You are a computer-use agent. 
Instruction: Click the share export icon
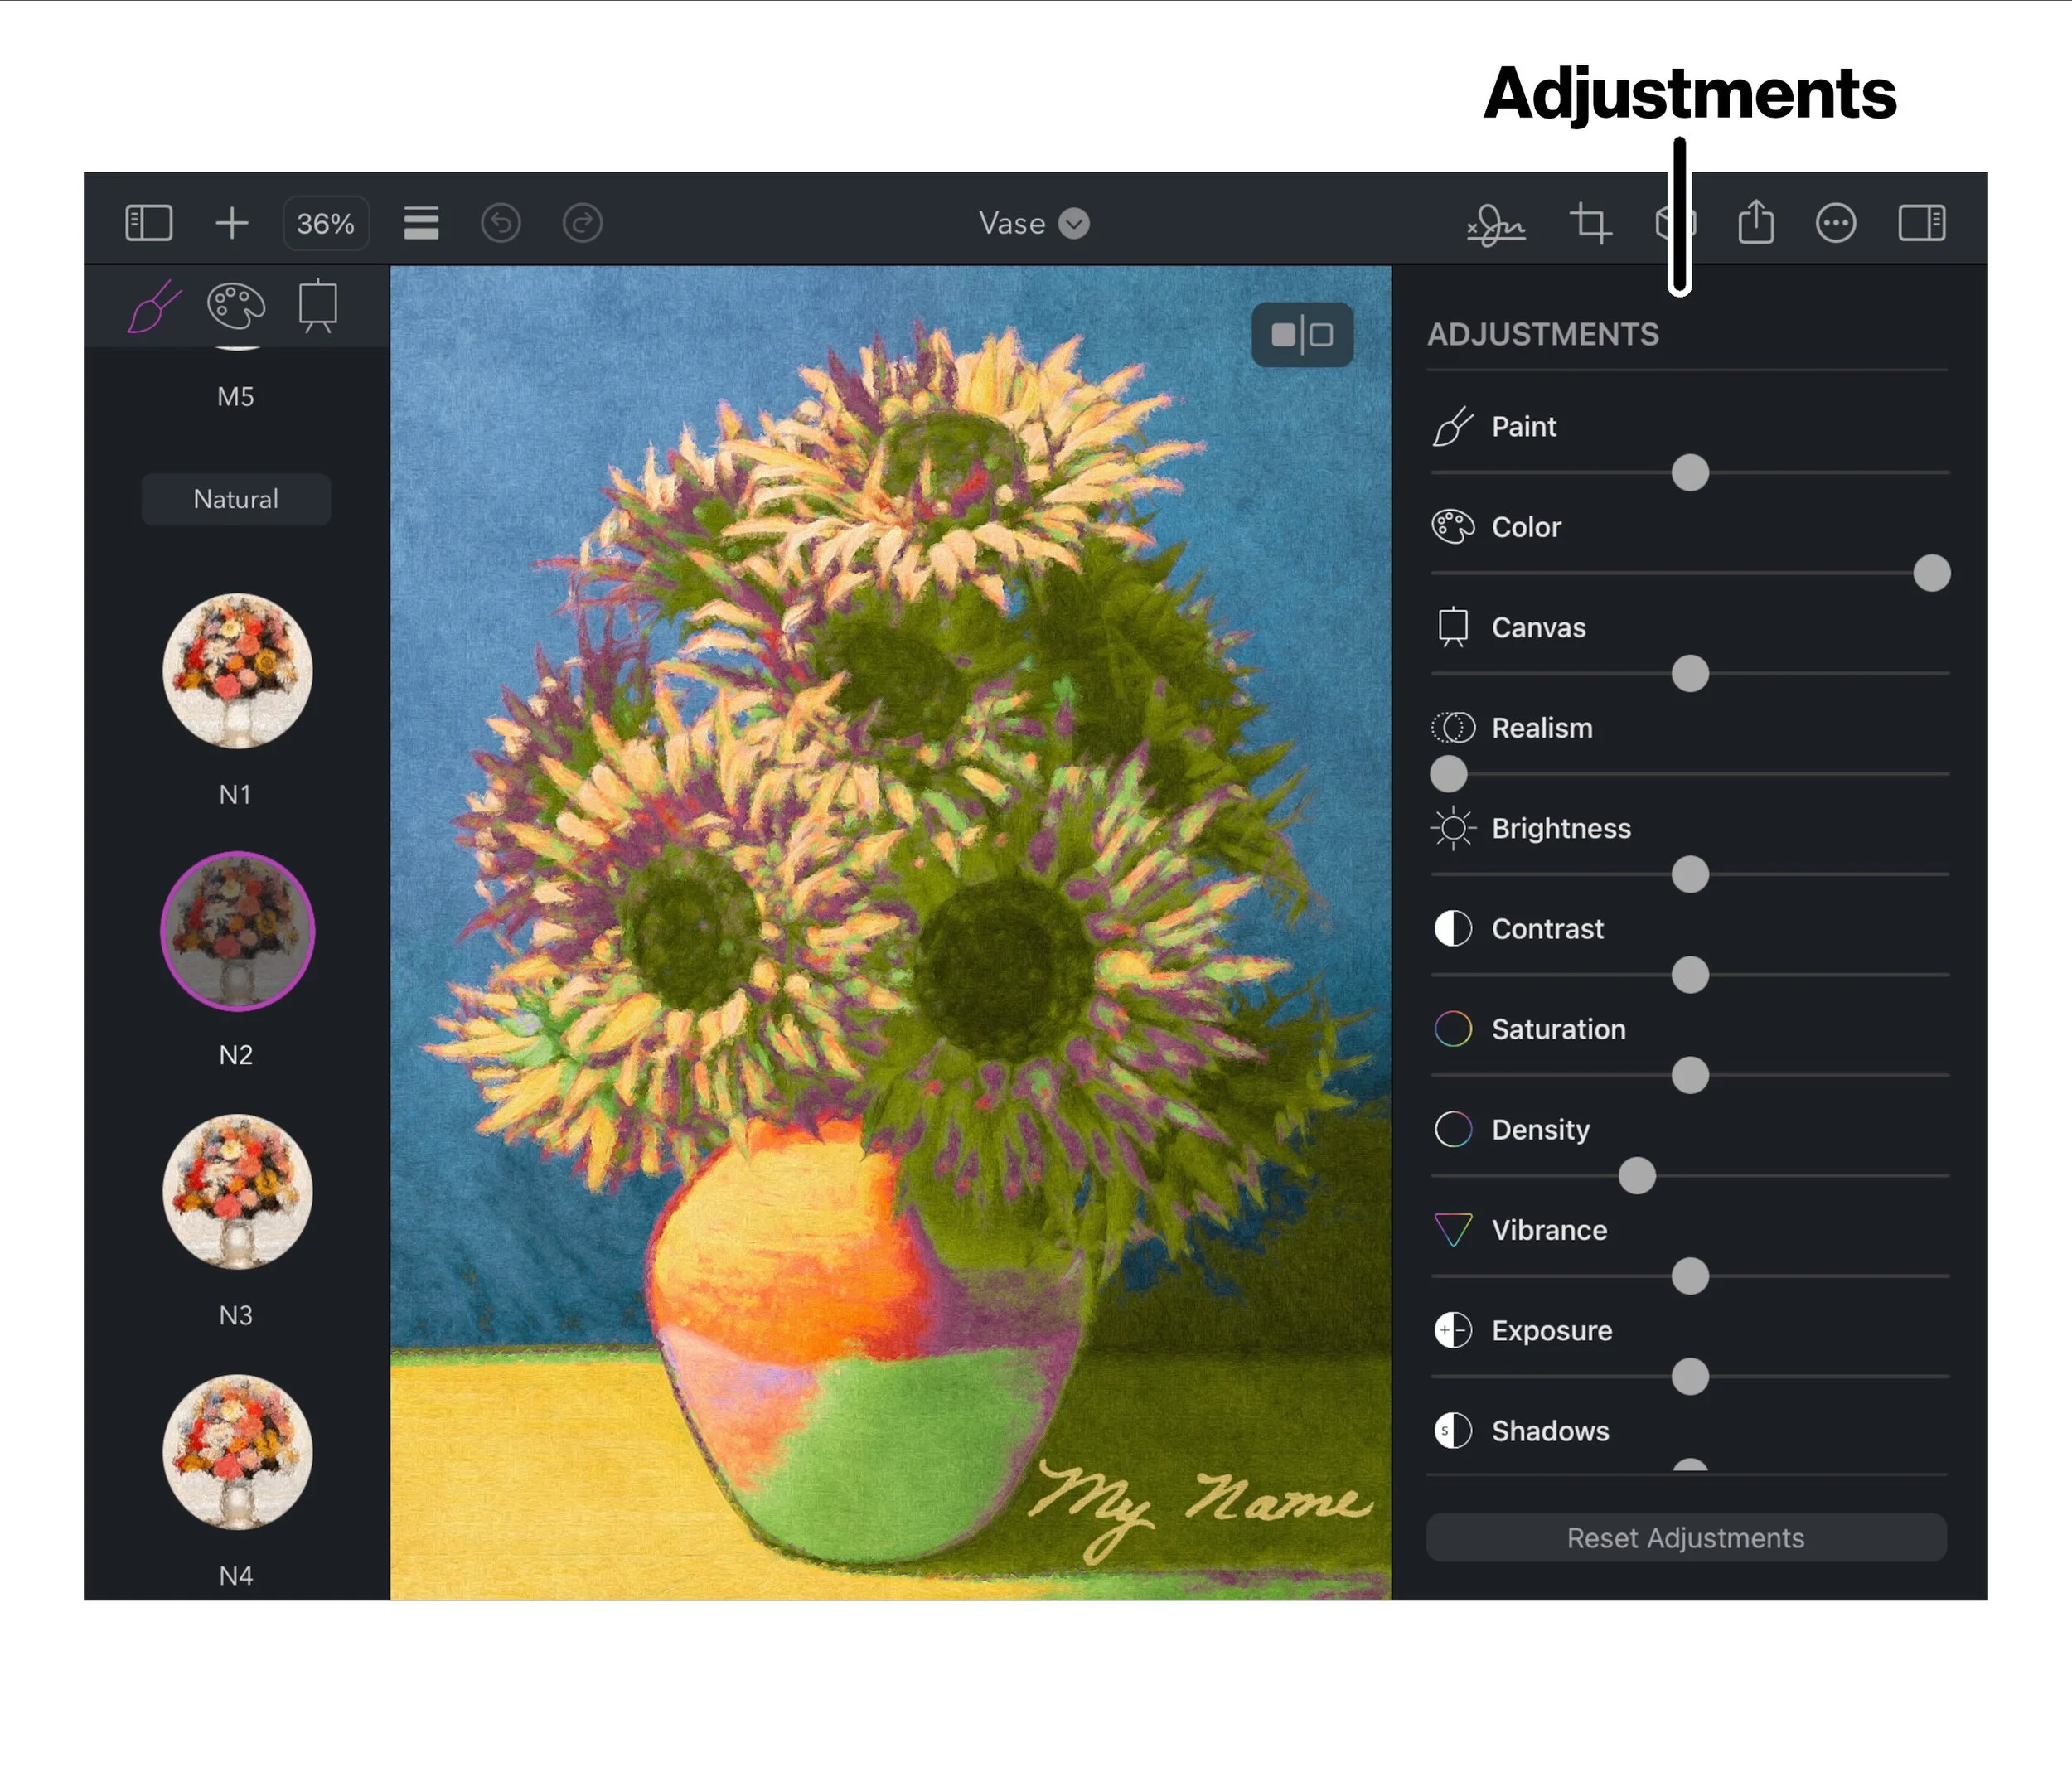coord(1756,222)
